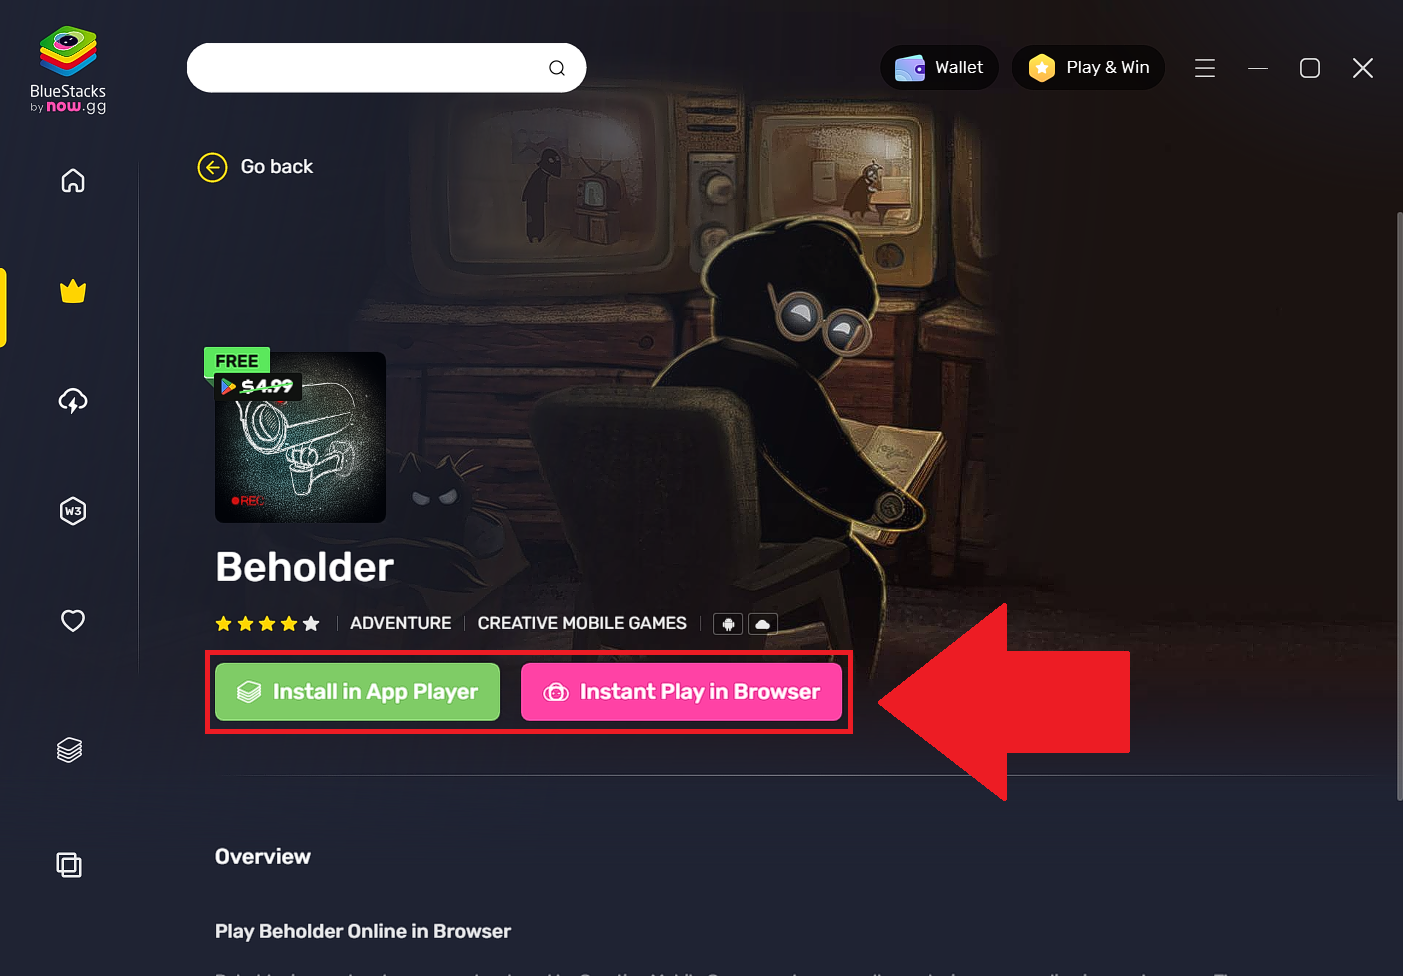This screenshot has height=976, width=1403.
Task: Click the CREATIVE MOBILE GAMES developer link
Action: pos(582,623)
